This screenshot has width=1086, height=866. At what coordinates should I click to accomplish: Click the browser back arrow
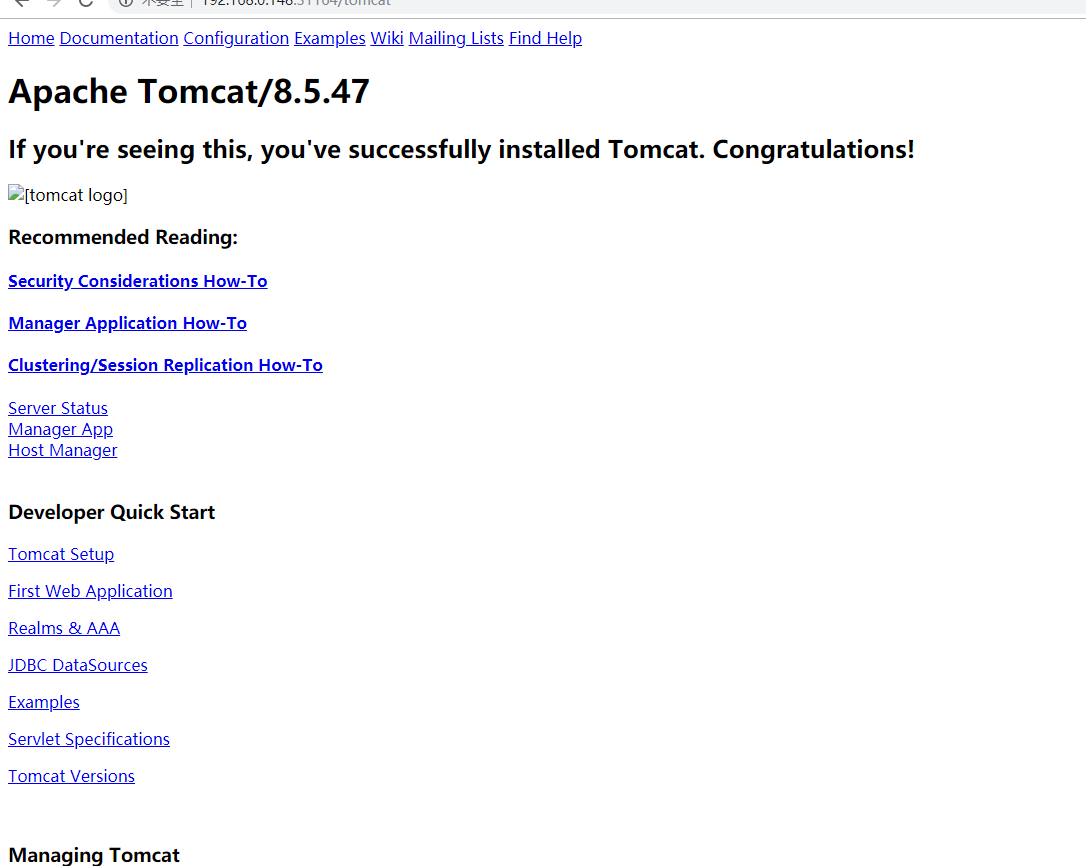point(22,3)
